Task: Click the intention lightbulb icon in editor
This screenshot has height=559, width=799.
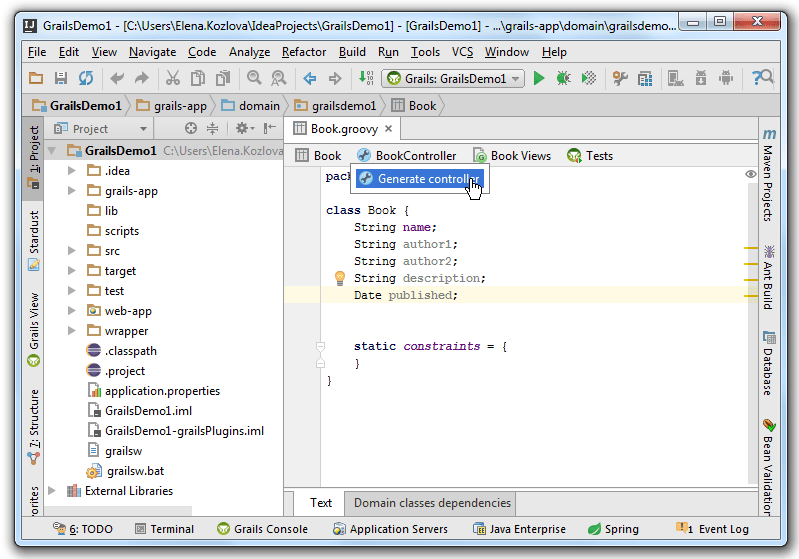Action: coord(339,278)
